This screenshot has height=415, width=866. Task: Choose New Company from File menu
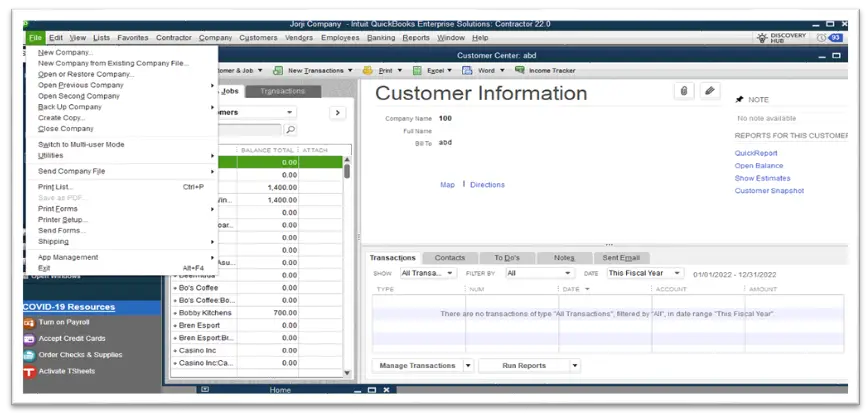coord(66,52)
